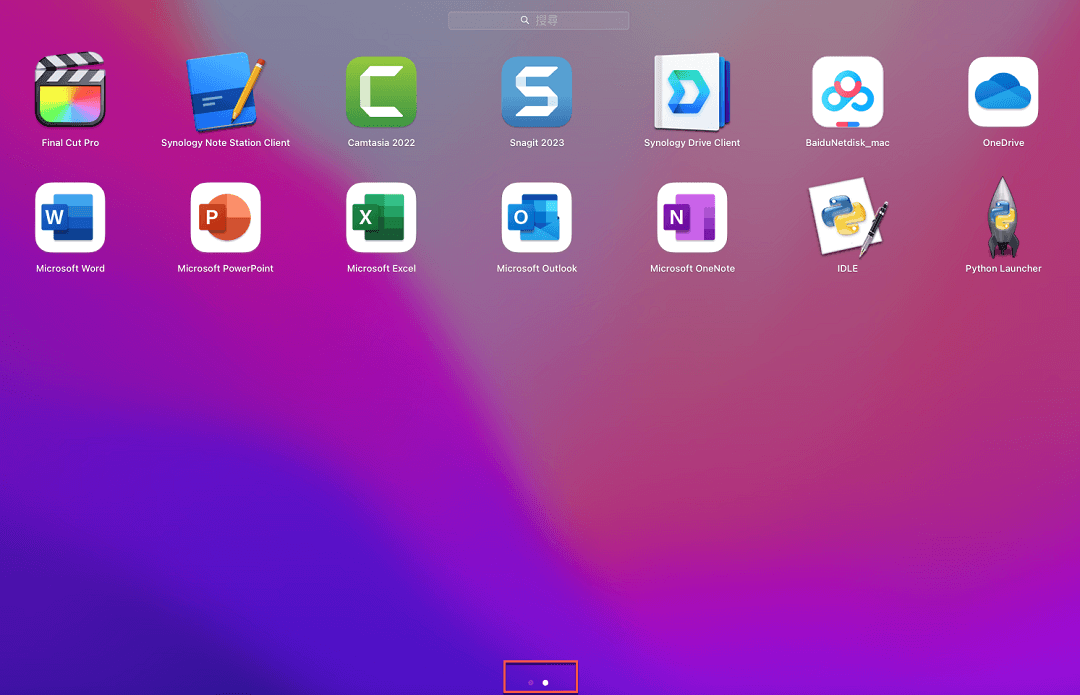This screenshot has height=695, width=1080.
Task: Click the "Microsoft PowerPoint" label text
Action: (225, 269)
